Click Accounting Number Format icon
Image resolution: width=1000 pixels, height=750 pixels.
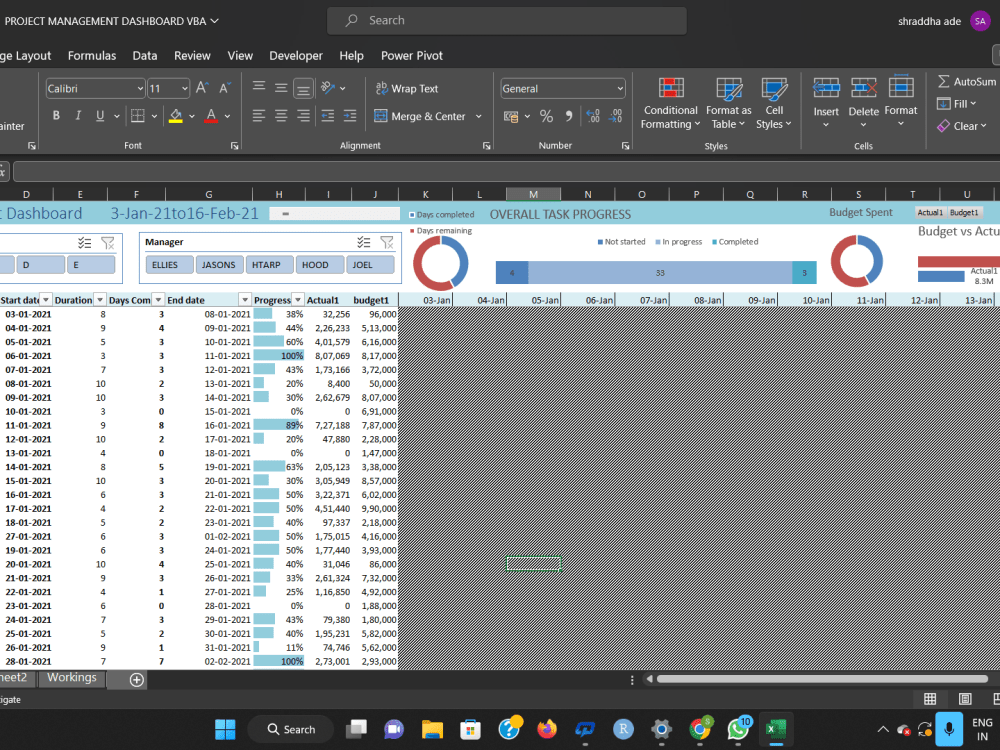pyautogui.click(x=511, y=116)
